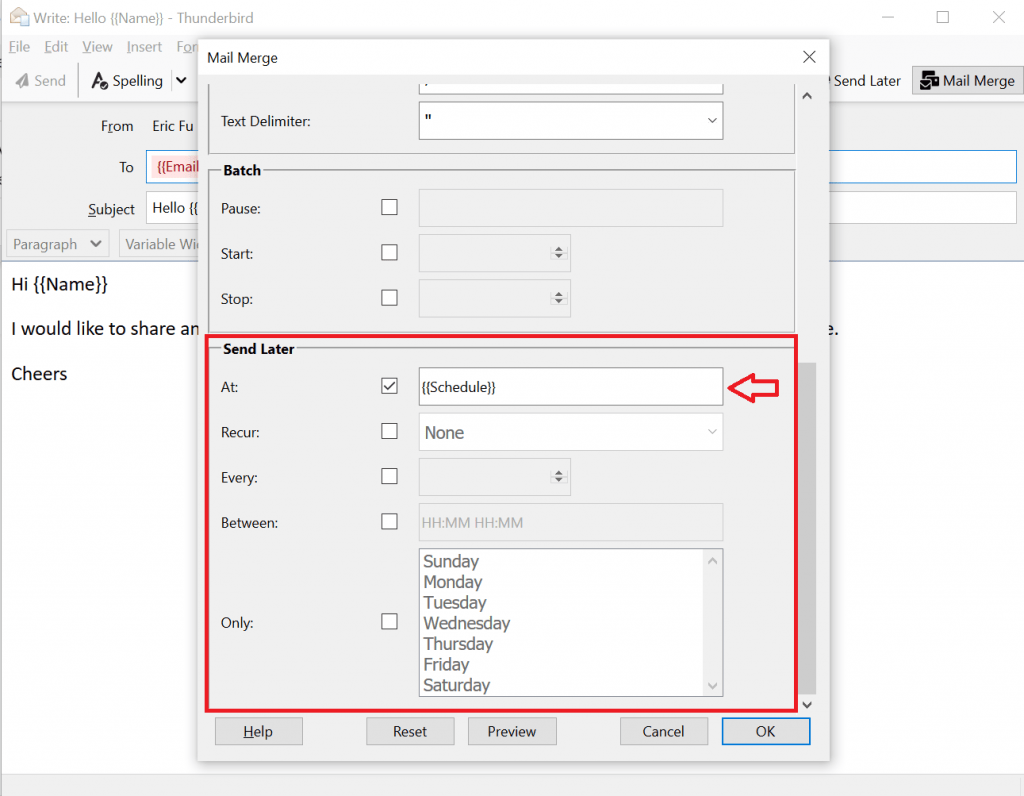Open the Paragraph style dropdown
1024x796 pixels.
pos(57,244)
